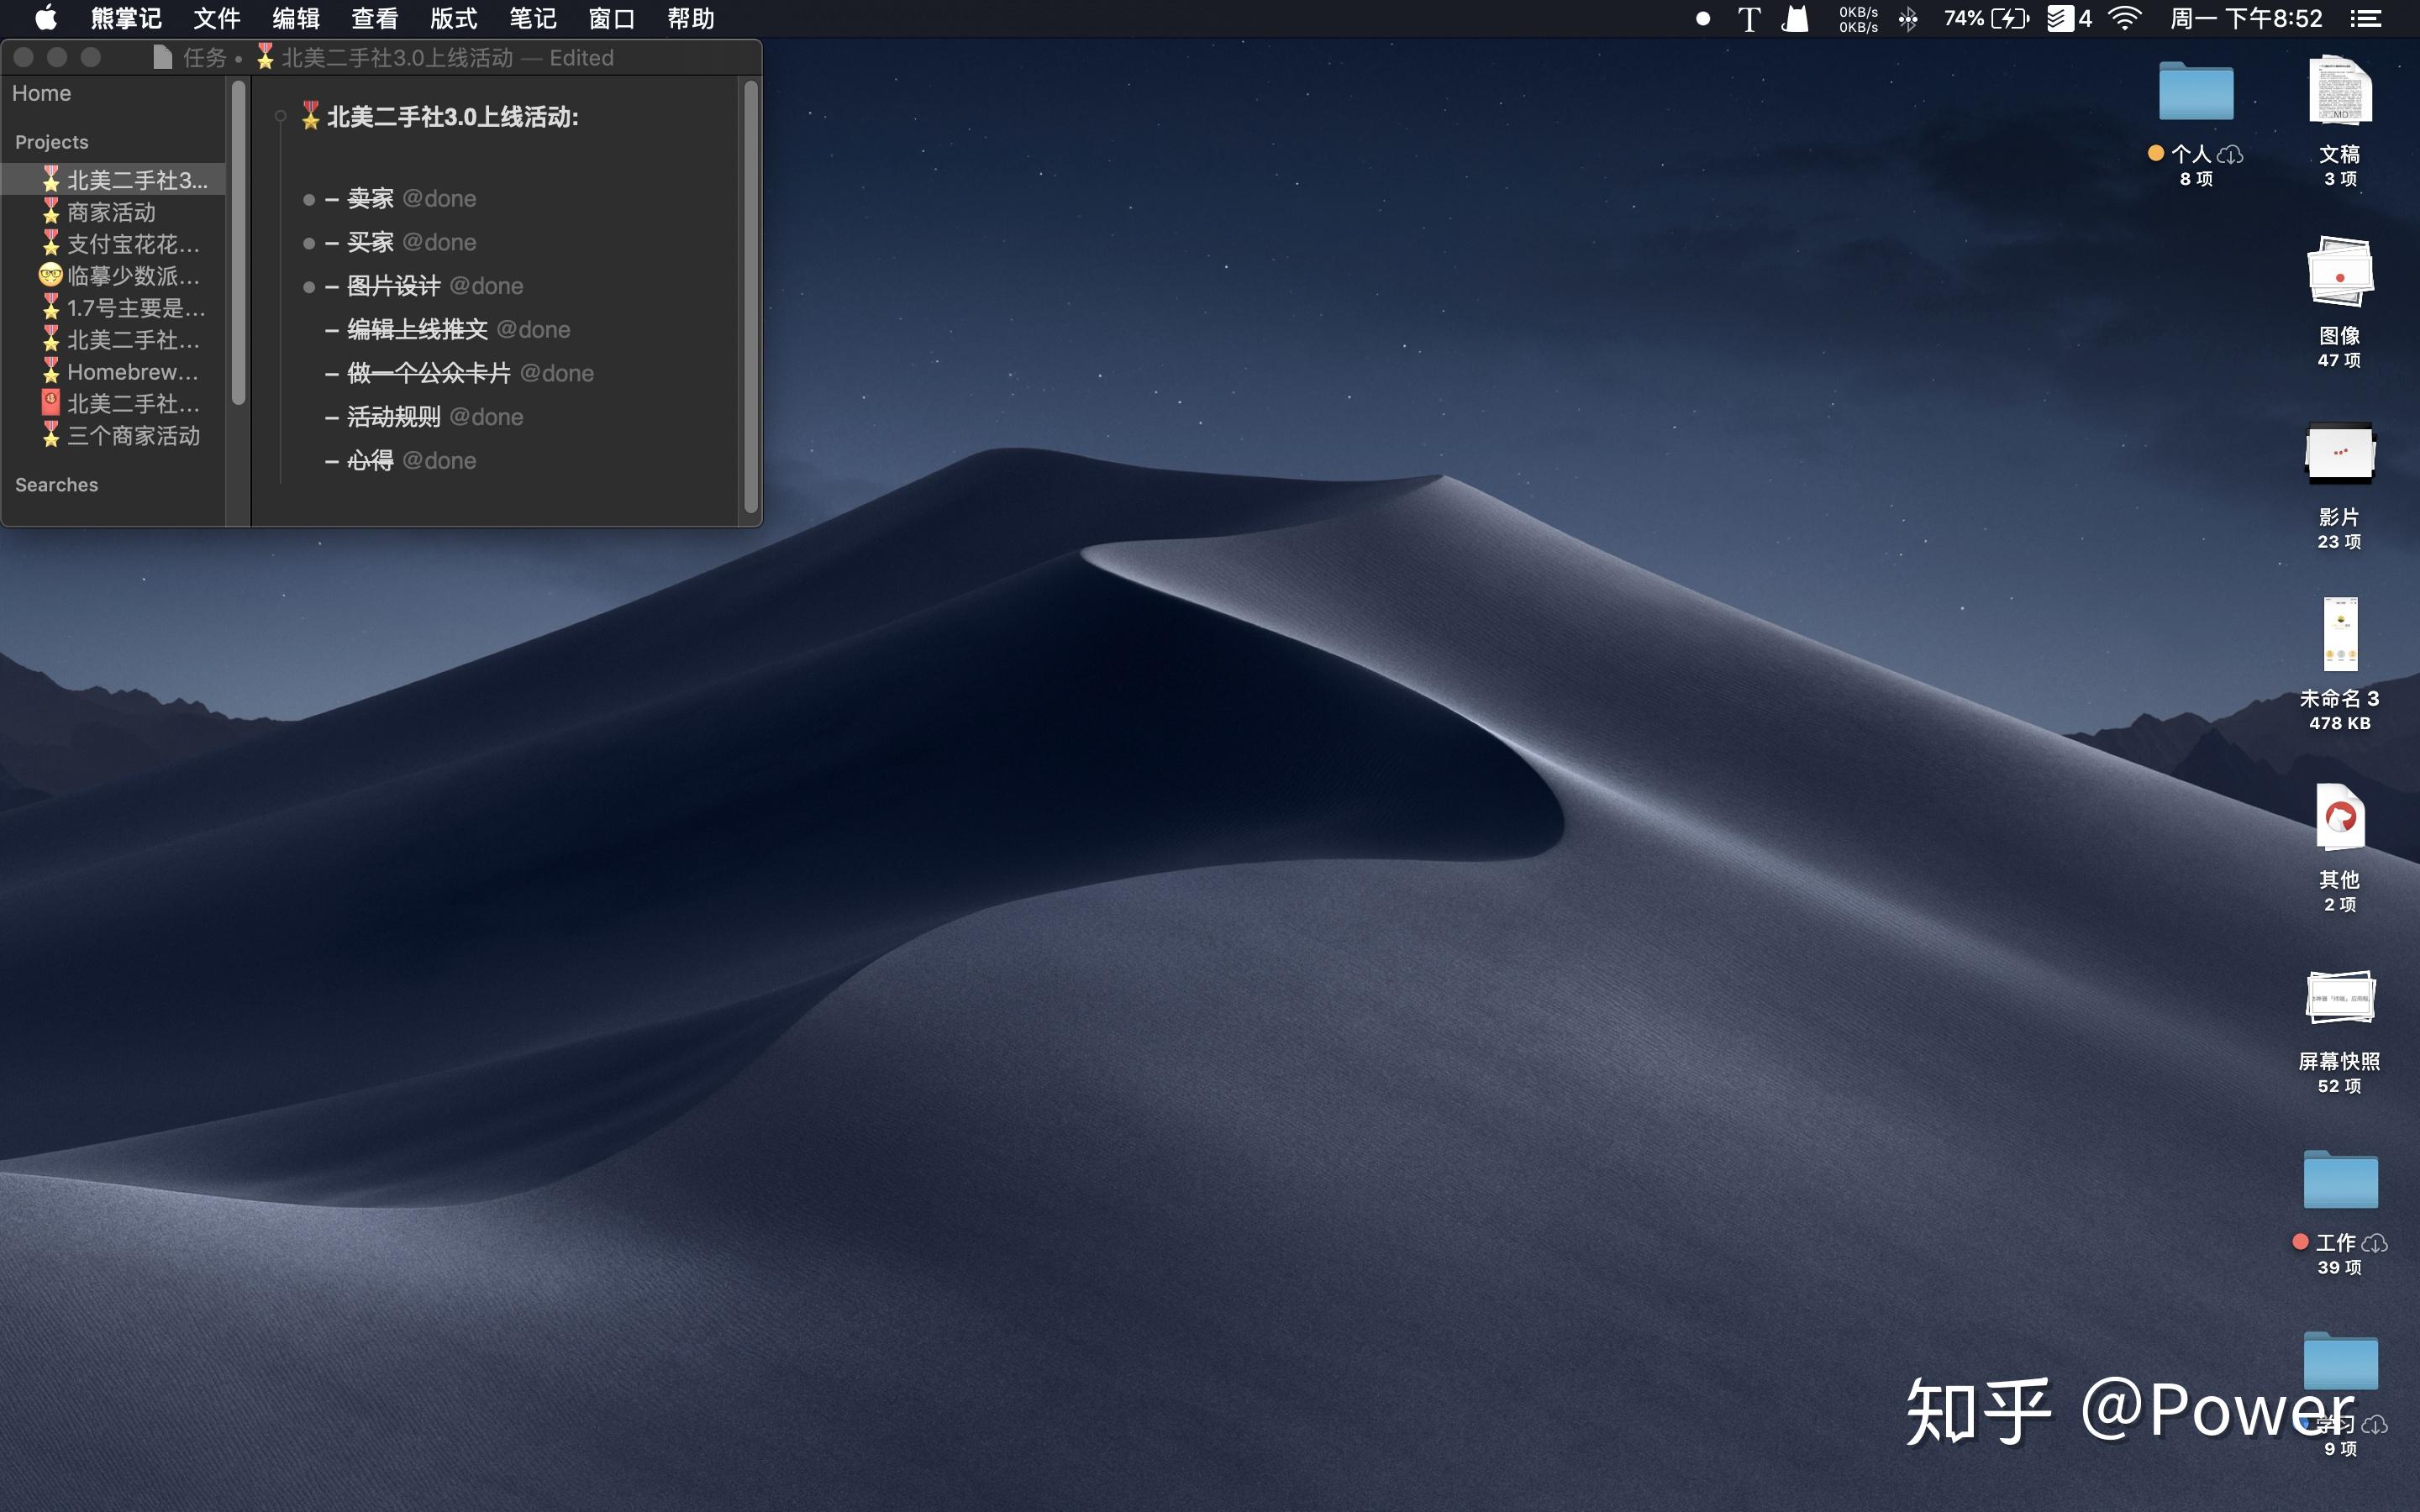Image resolution: width=2420 pixels, height=1512 pixels.
Task: Open the 版式 menu in menu bar
Action: coord(453,19)
